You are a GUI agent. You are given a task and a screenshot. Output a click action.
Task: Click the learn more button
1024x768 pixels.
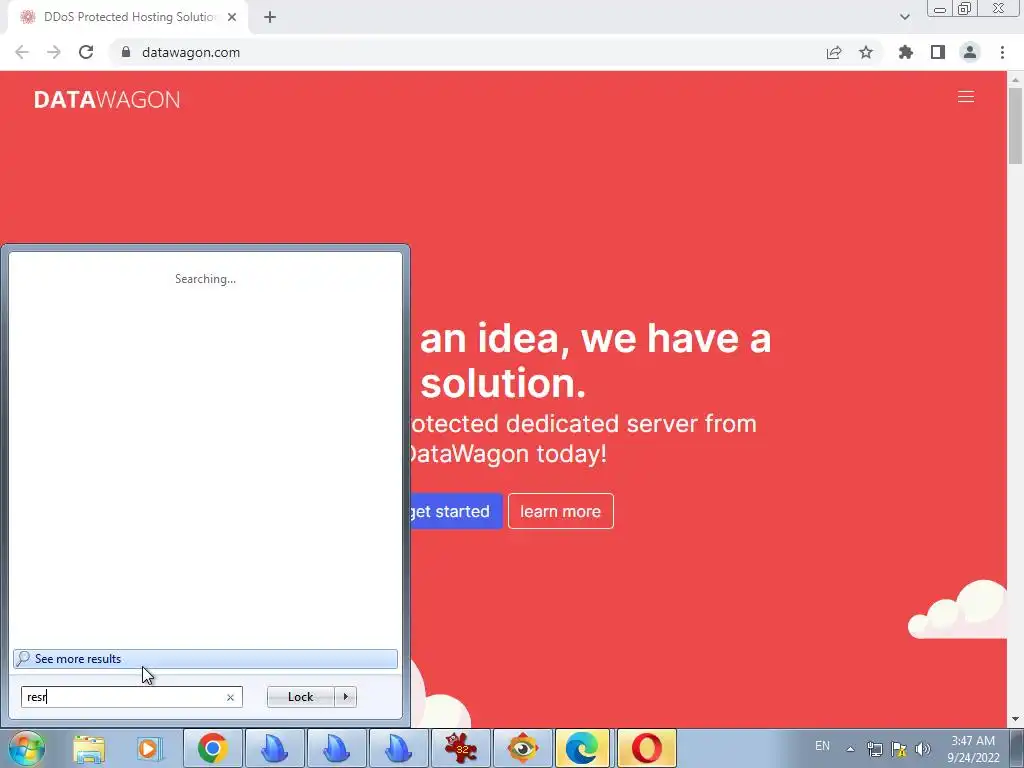[561, 511]
